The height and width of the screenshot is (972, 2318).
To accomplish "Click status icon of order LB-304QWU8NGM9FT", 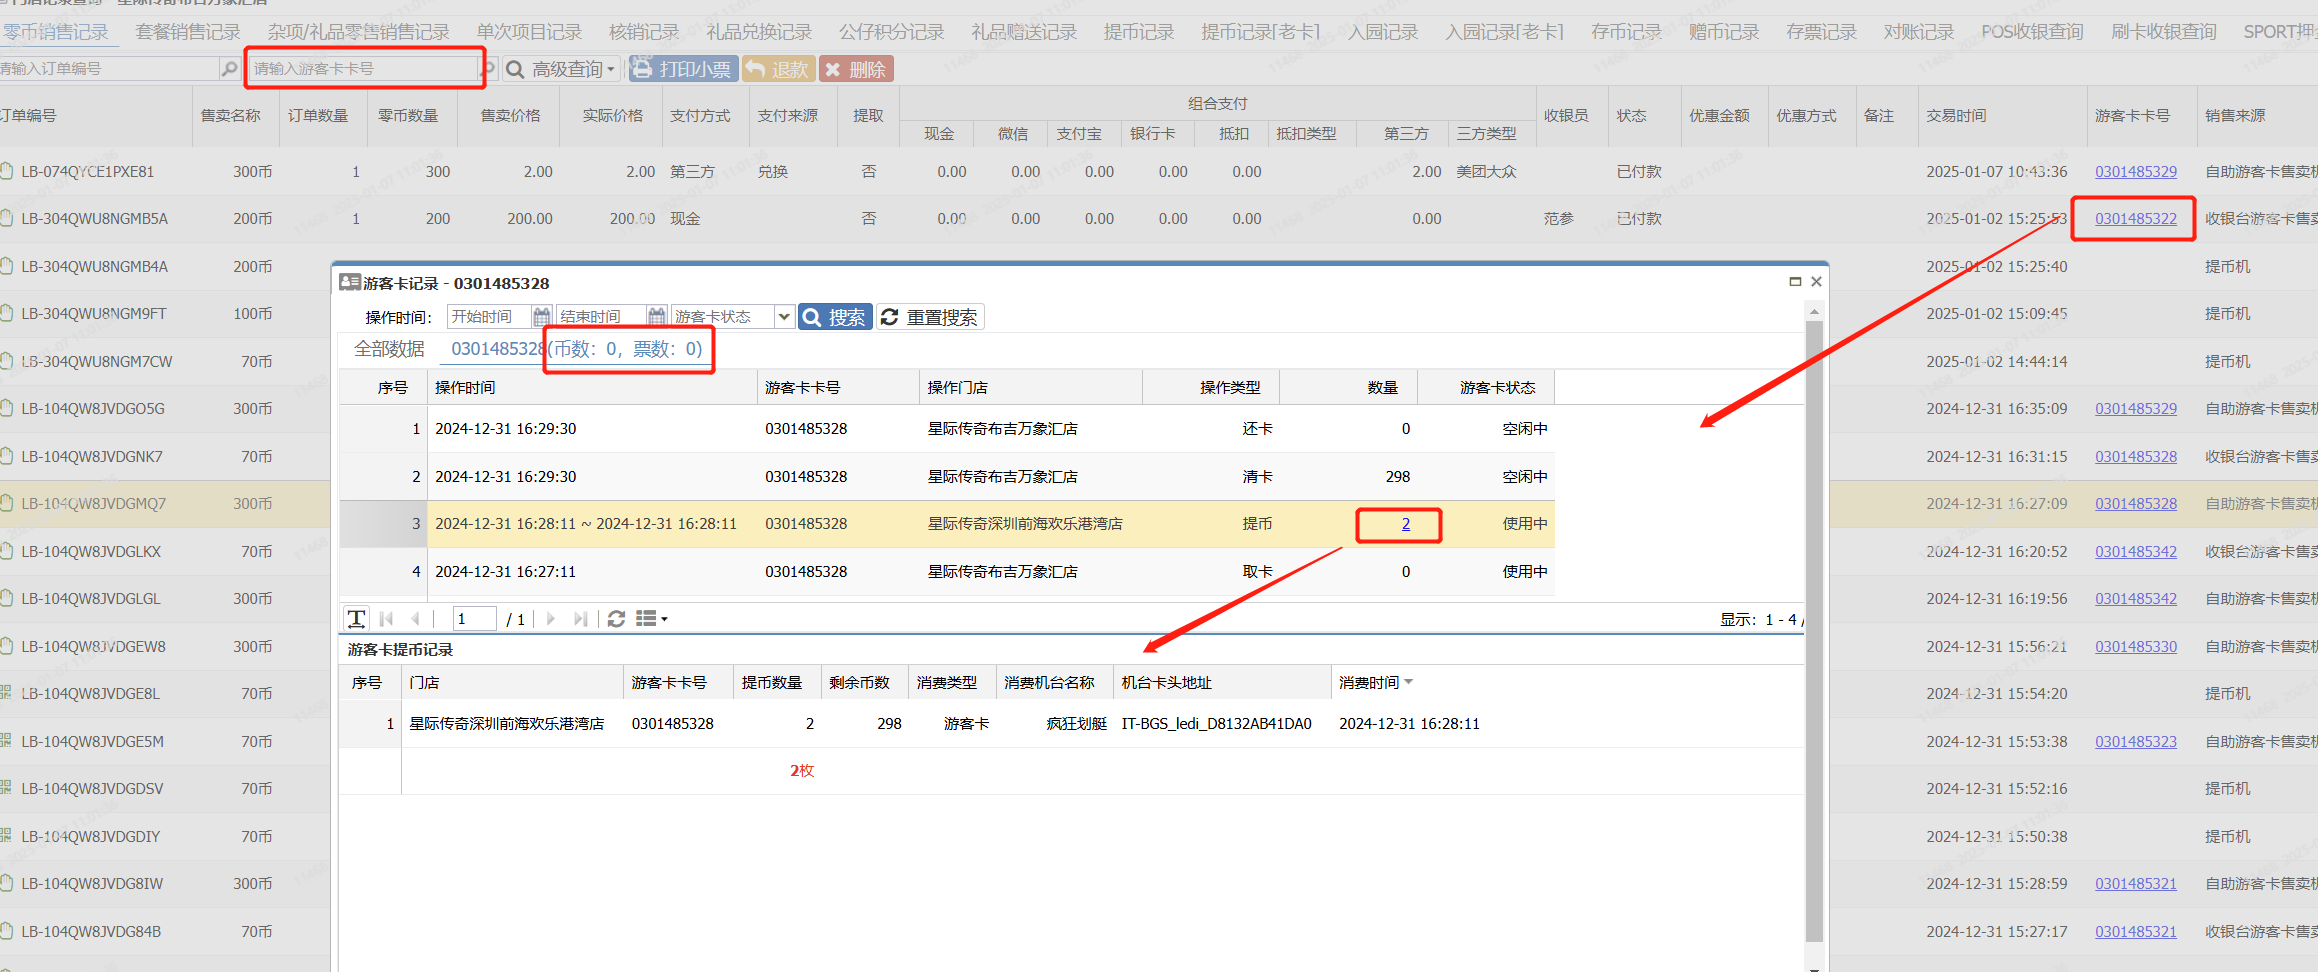I will (x=7, y=313).
